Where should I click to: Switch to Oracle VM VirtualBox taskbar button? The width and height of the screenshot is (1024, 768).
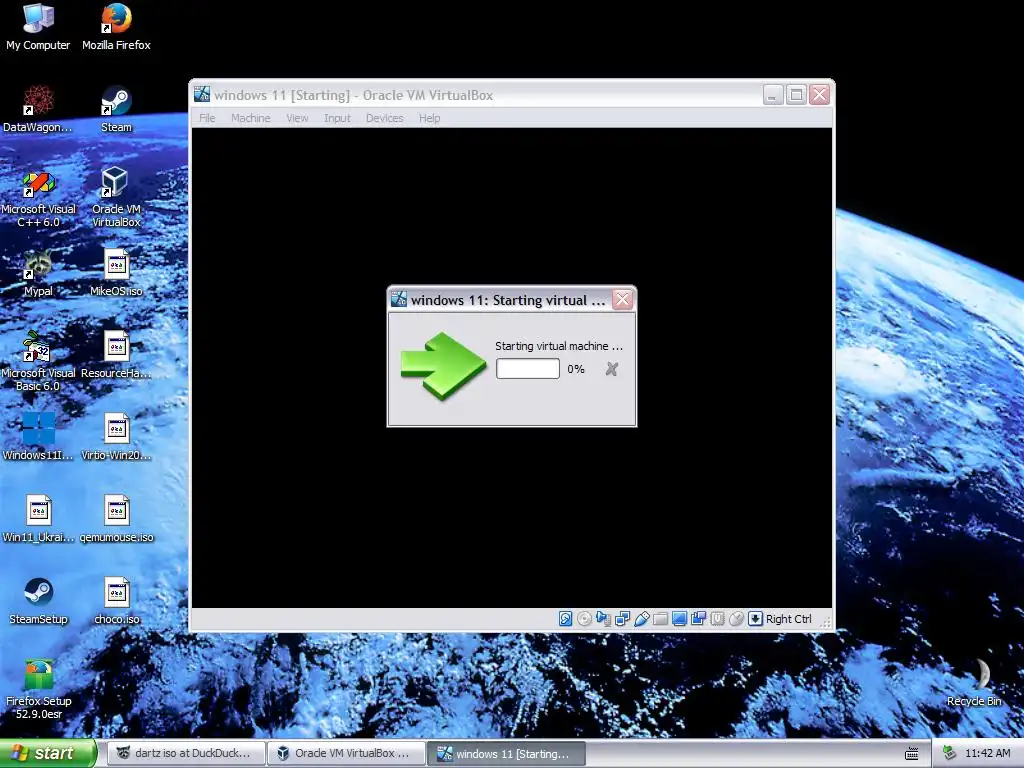pyautogui.click(x=346, y=753)
